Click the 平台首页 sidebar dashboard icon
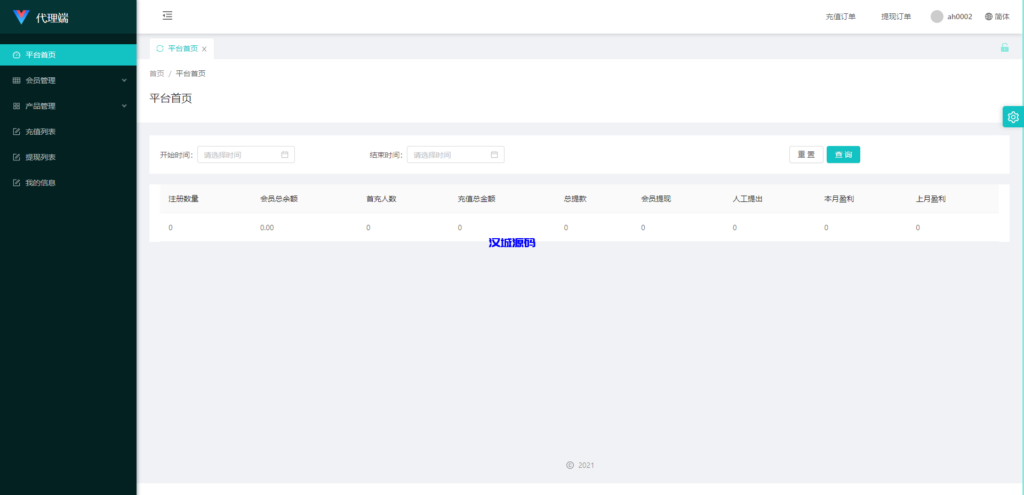This screenshot has height=495, width=1024. (16, 55)
